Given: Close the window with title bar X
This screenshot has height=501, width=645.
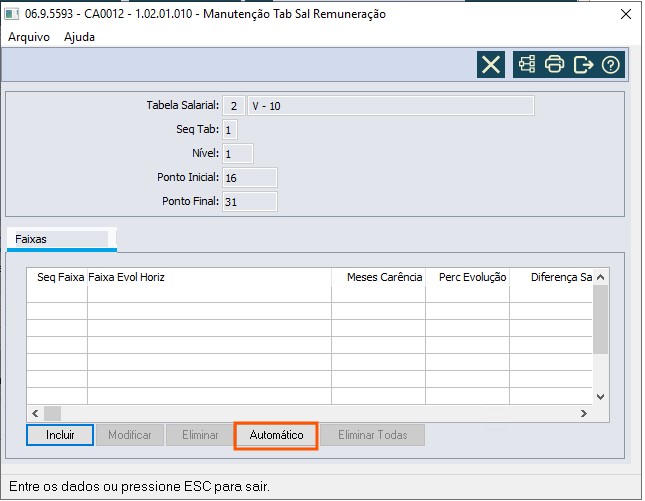Looking at the screenshot, I should [x=626, y=14].
